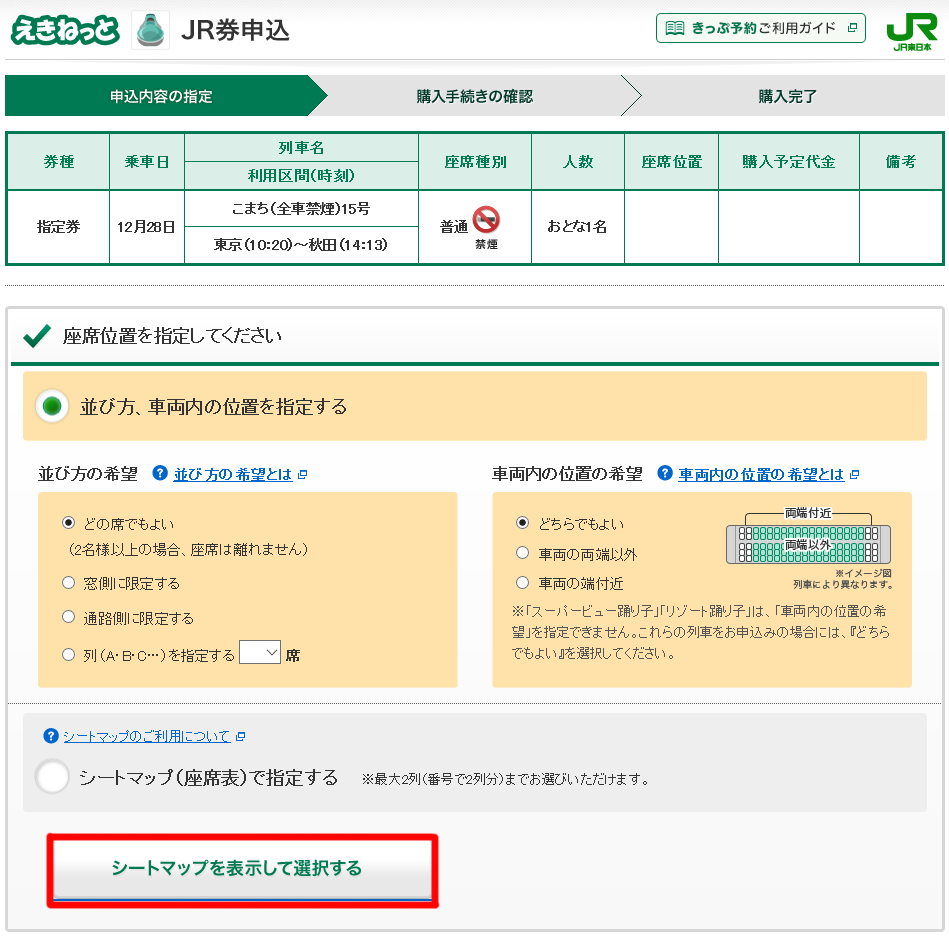Click the train car seat layout diagram
This screenshot has height=937, width=949.
808,544
